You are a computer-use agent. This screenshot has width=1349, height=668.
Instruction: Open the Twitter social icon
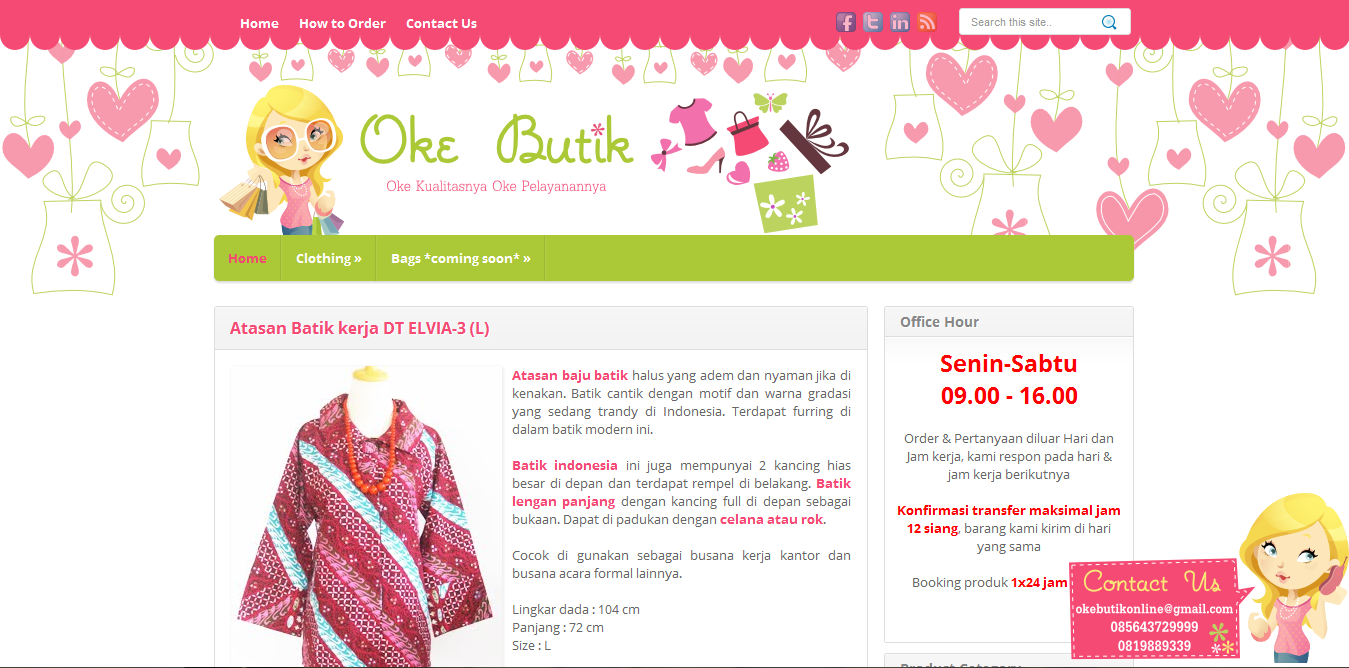tap(873, 22)
